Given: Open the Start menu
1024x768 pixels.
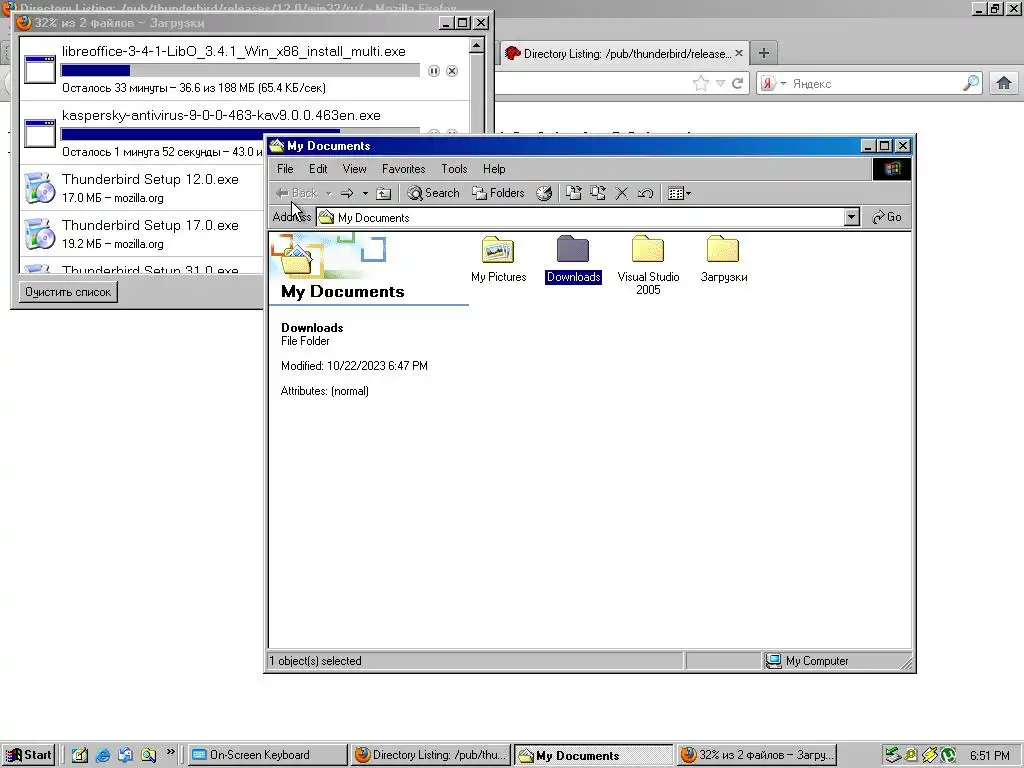Looking at the screenshot, I should click(28, 755).
